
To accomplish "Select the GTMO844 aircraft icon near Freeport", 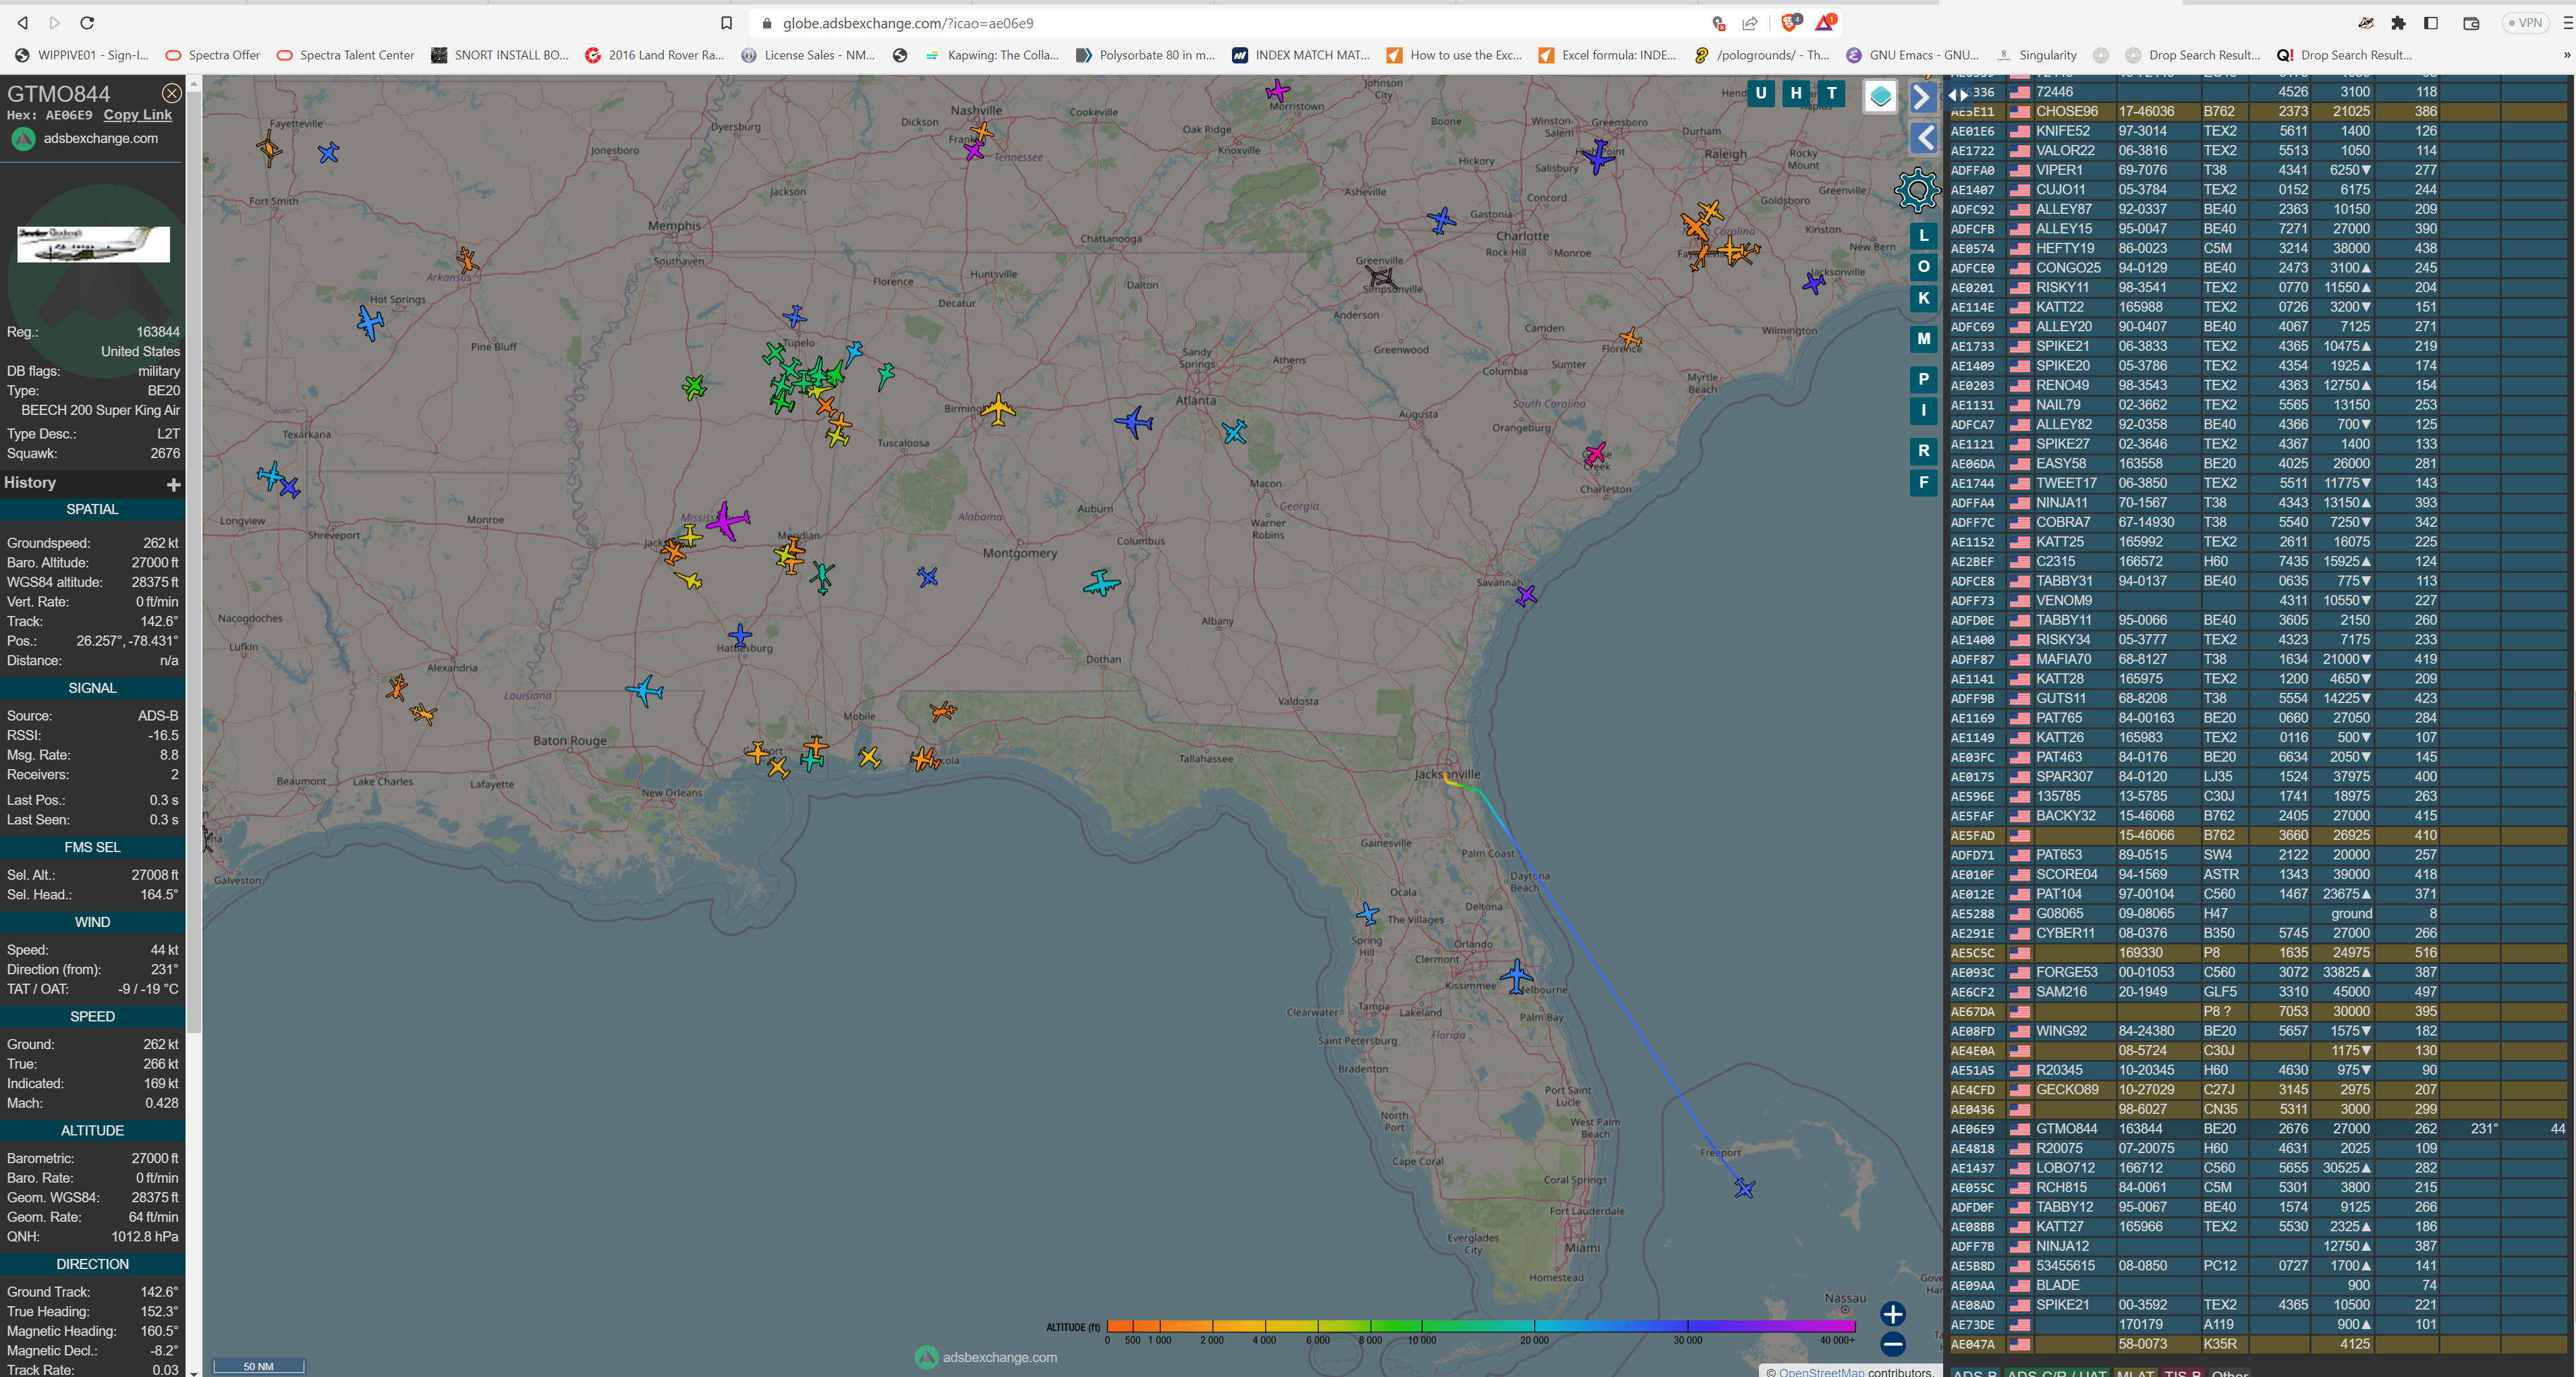I will click(x=1744, y=1188).
